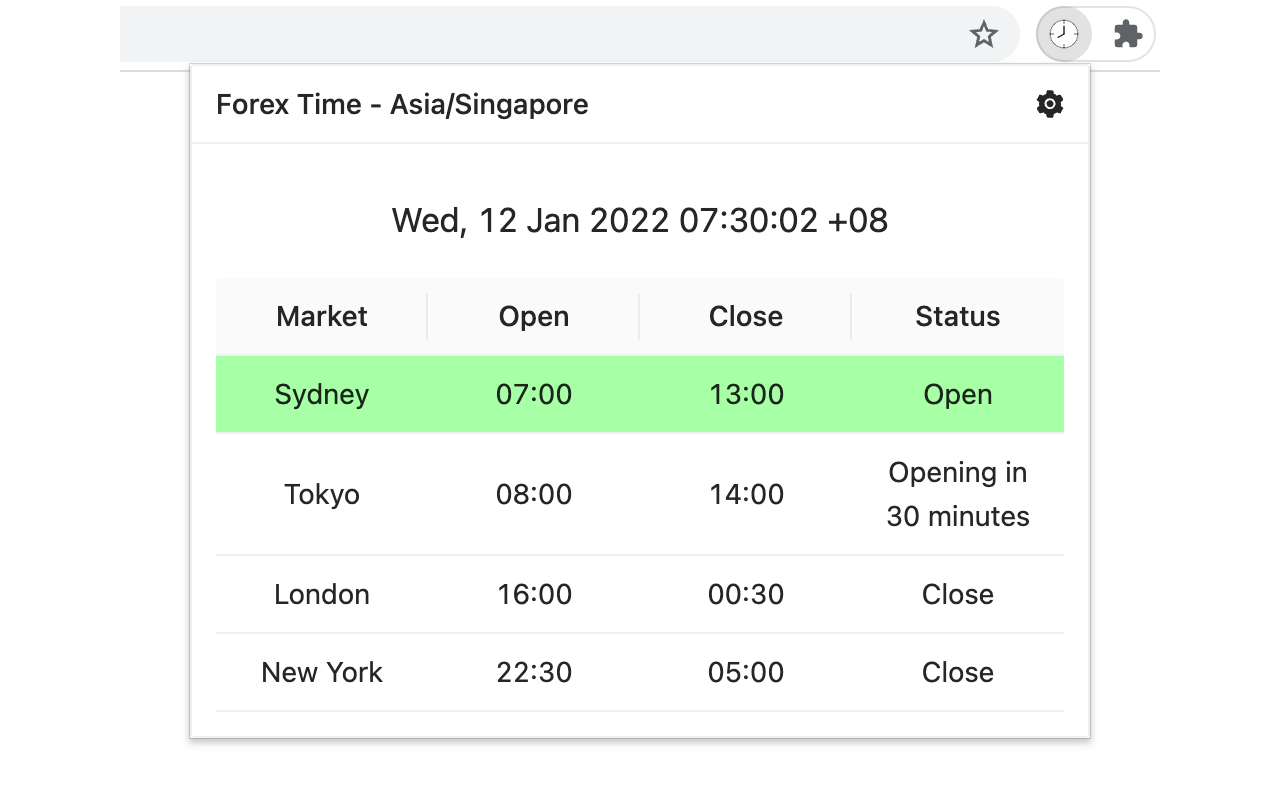Click Sydney's green Open status cell
Viewport: 1280px width, 800px height.
[957, 394]
